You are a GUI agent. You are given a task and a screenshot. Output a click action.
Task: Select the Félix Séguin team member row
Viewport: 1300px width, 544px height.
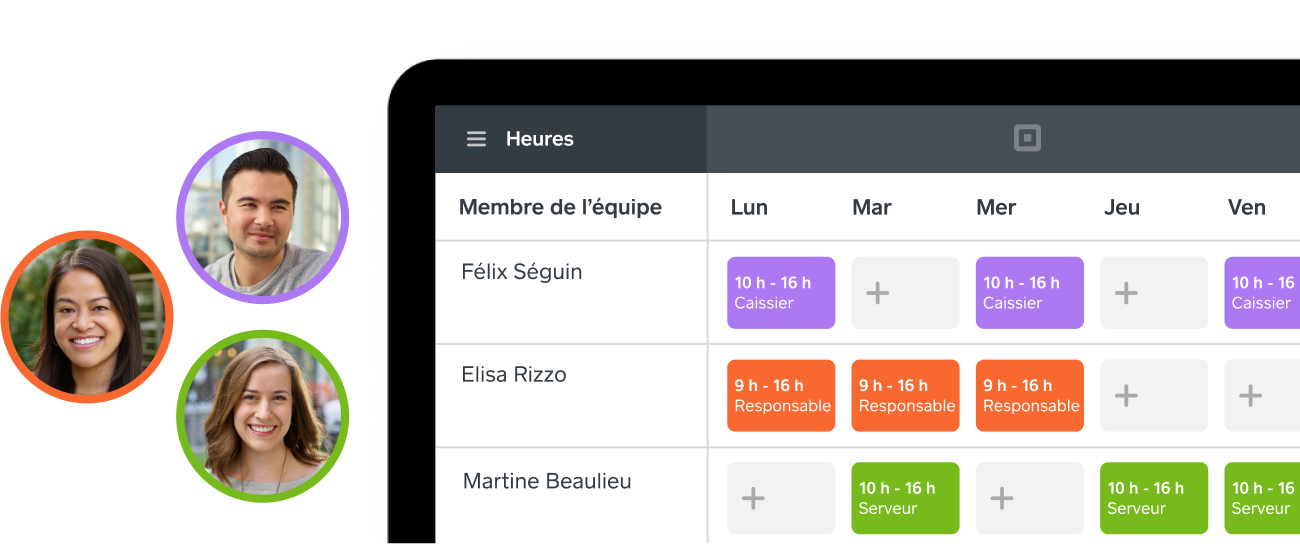tap(867, 292)
